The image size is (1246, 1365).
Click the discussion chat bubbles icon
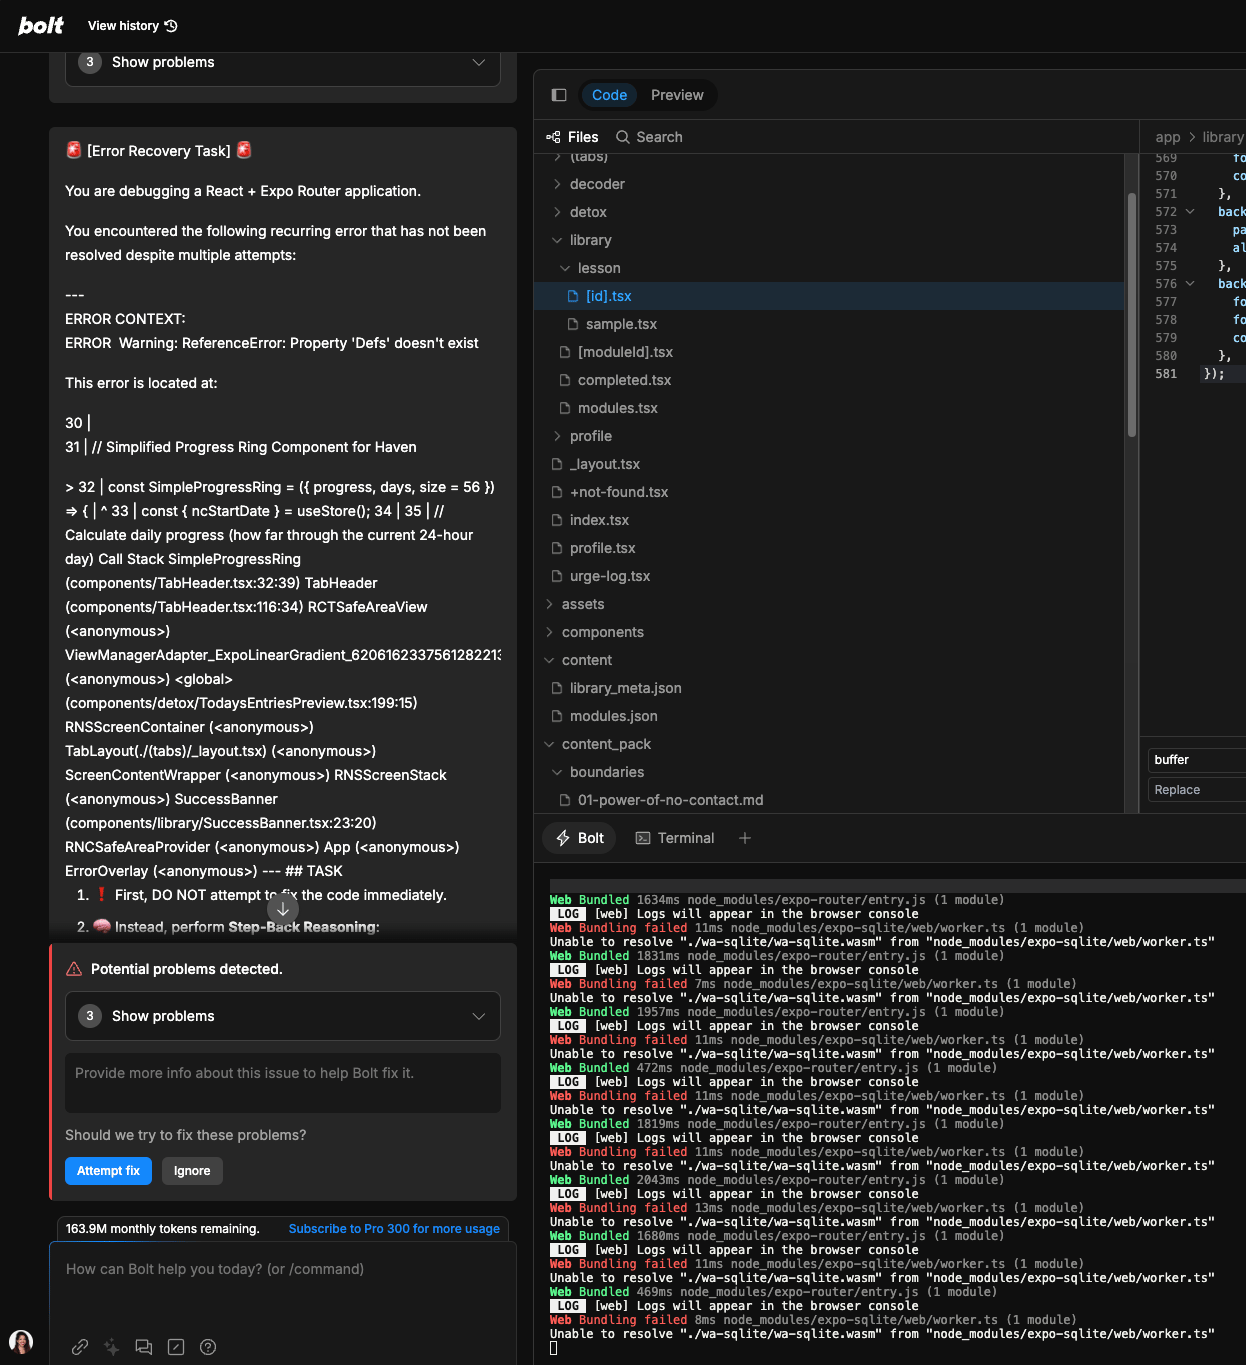tap(144, 1347)
